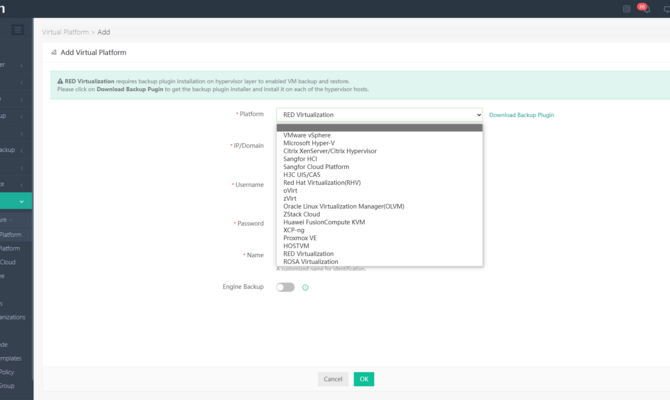Select the blank top dropdown entry
The image size is (670, 400).
tap(379, 127)
